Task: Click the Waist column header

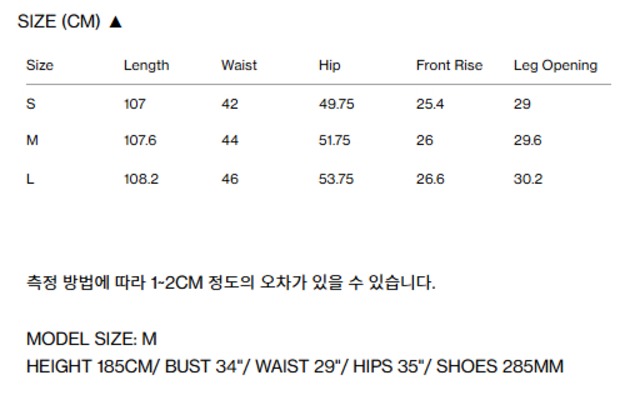Action: [239, 65]
